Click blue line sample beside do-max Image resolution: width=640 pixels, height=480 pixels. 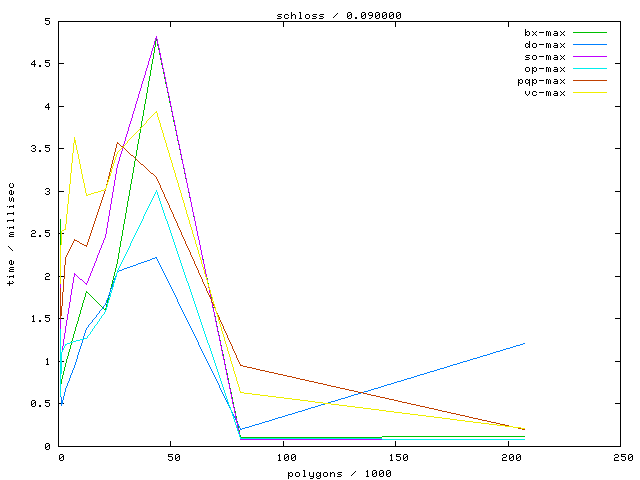click(x=590, y=45)
